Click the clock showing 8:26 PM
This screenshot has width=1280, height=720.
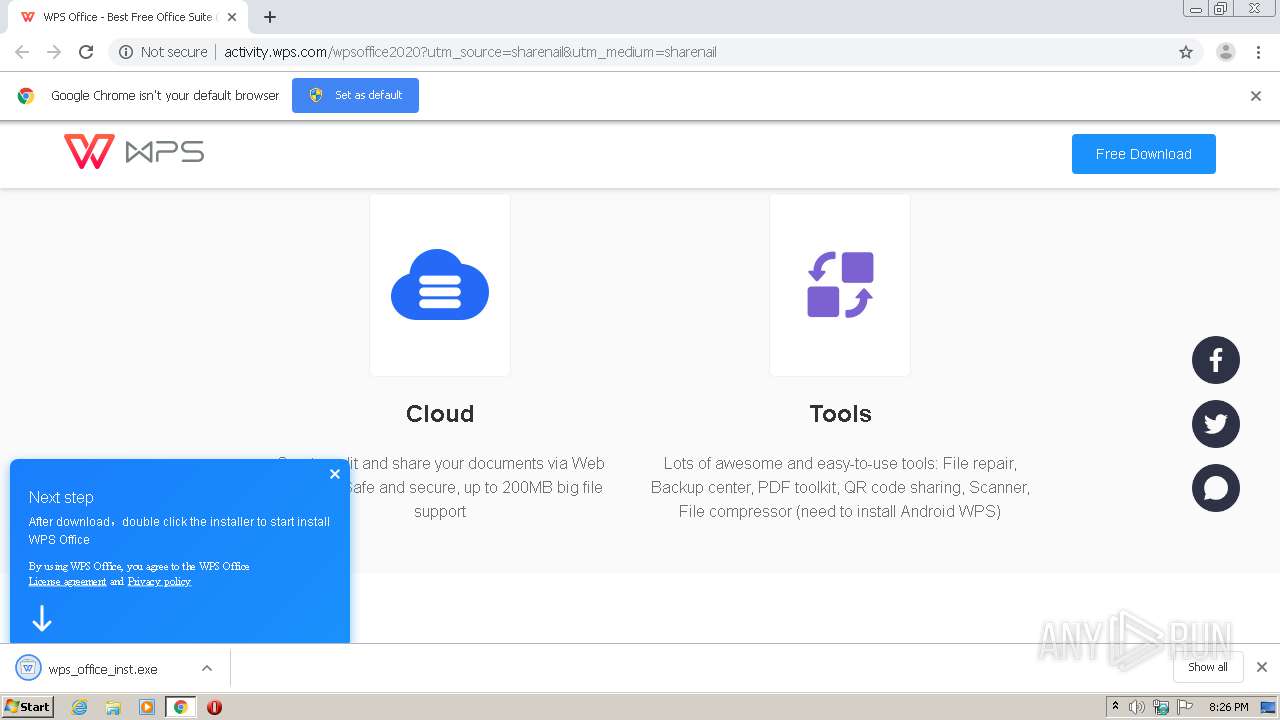[1228, 707]
